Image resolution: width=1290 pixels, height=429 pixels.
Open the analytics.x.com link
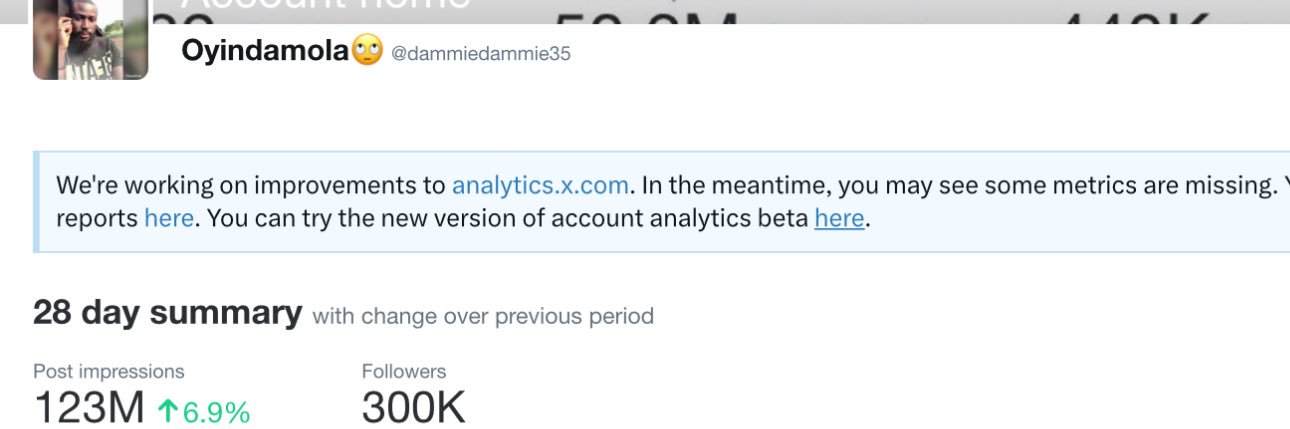pyautogui.click(x=540, y=185)
